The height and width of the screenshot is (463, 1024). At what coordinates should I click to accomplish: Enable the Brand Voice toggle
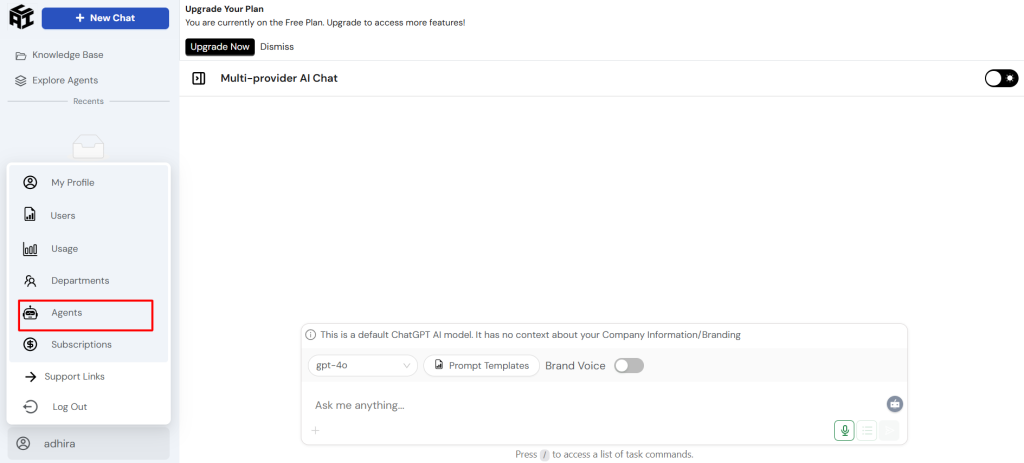click(629, 366)
